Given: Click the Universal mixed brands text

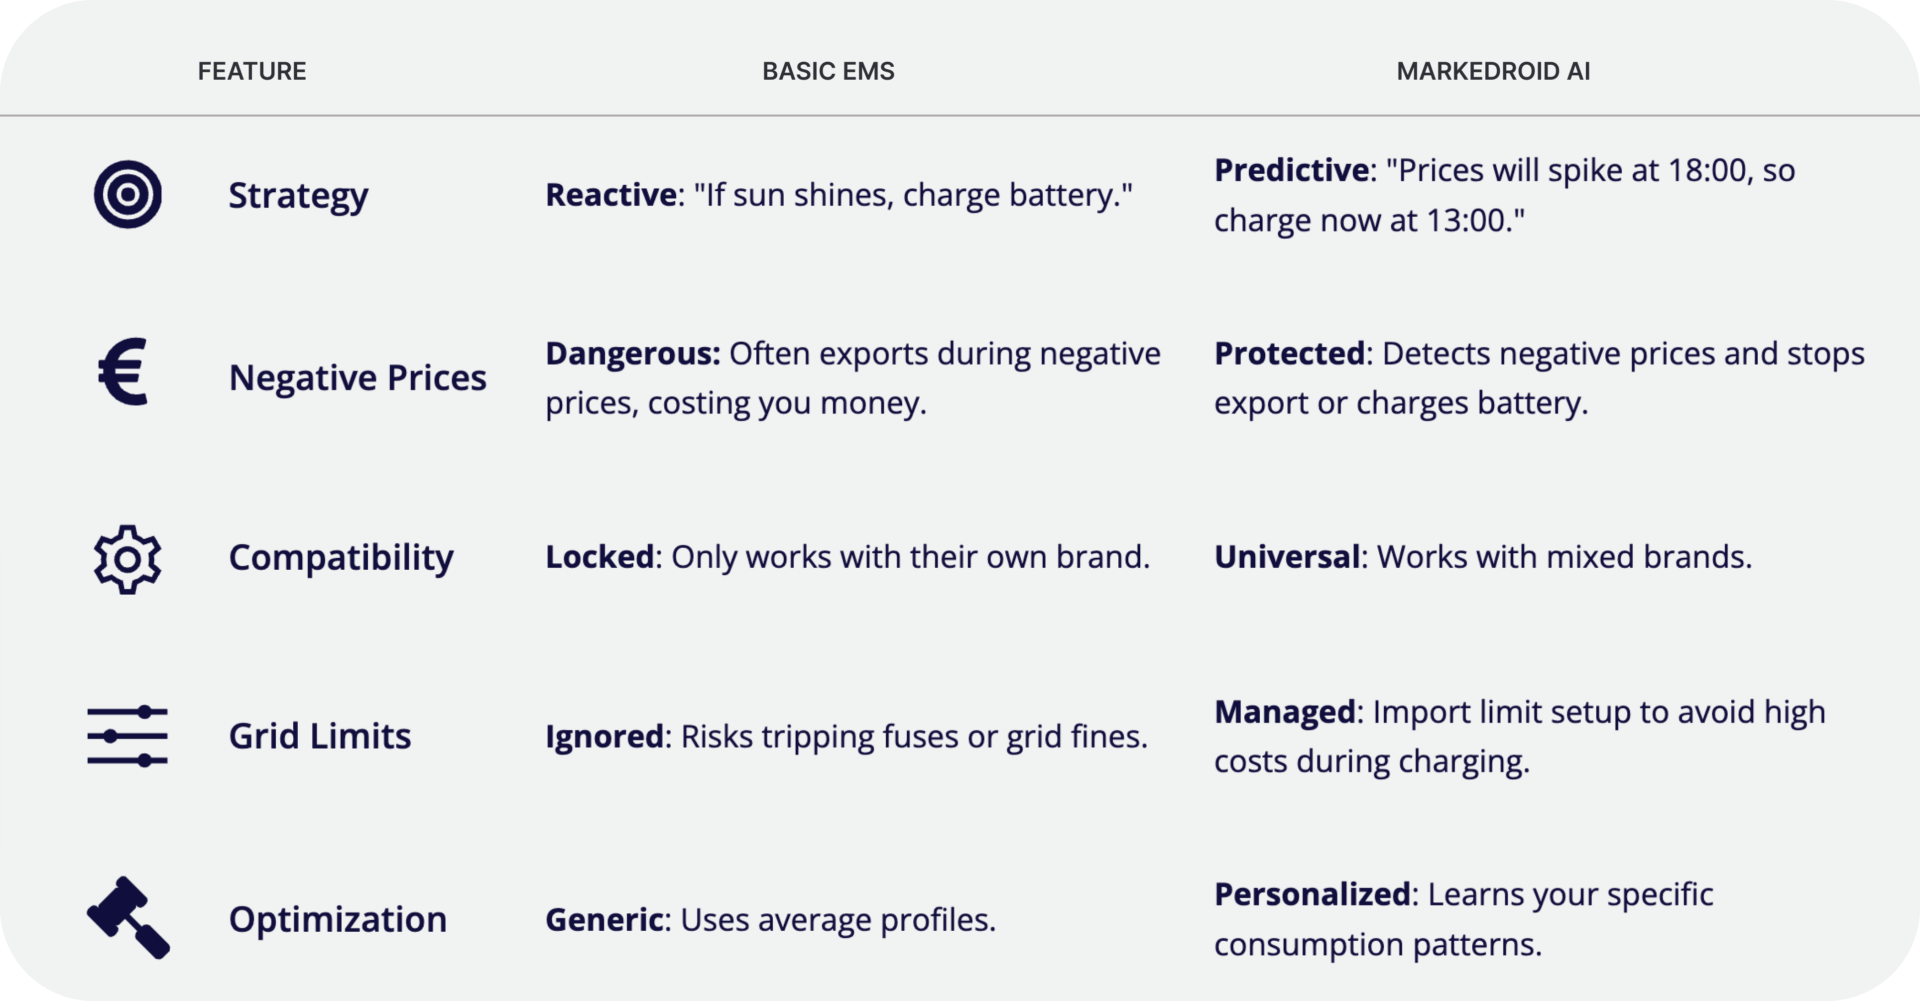Looking at the screenshot, I should click(x=1483, y=557).
